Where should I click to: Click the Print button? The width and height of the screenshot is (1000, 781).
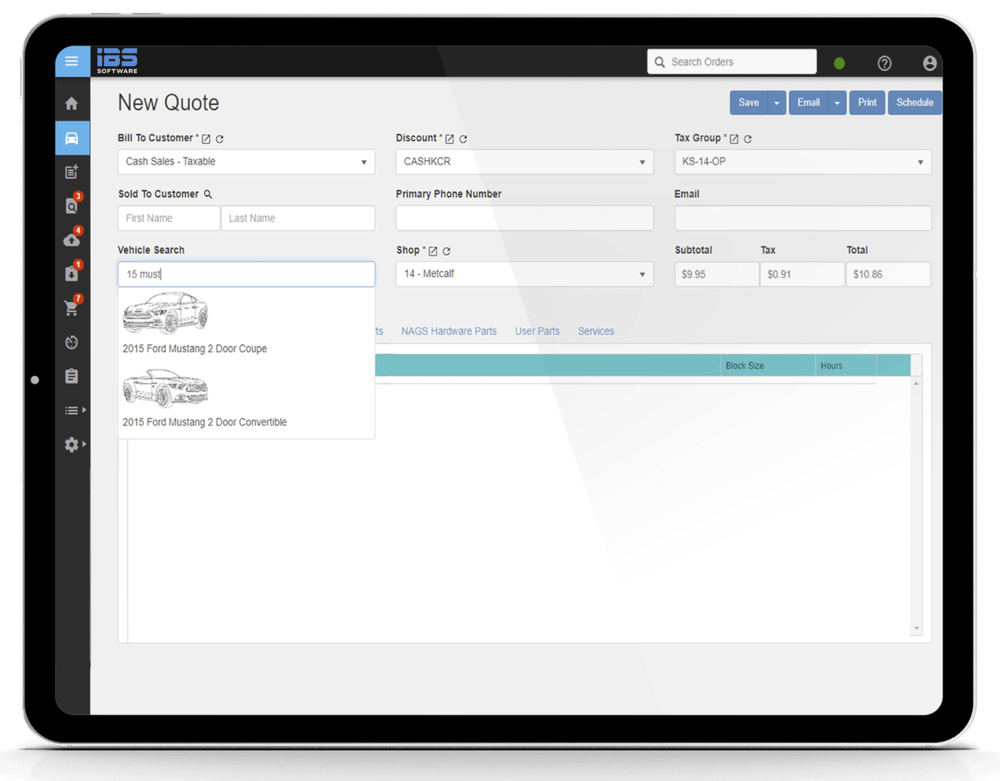tap(867, 103)
